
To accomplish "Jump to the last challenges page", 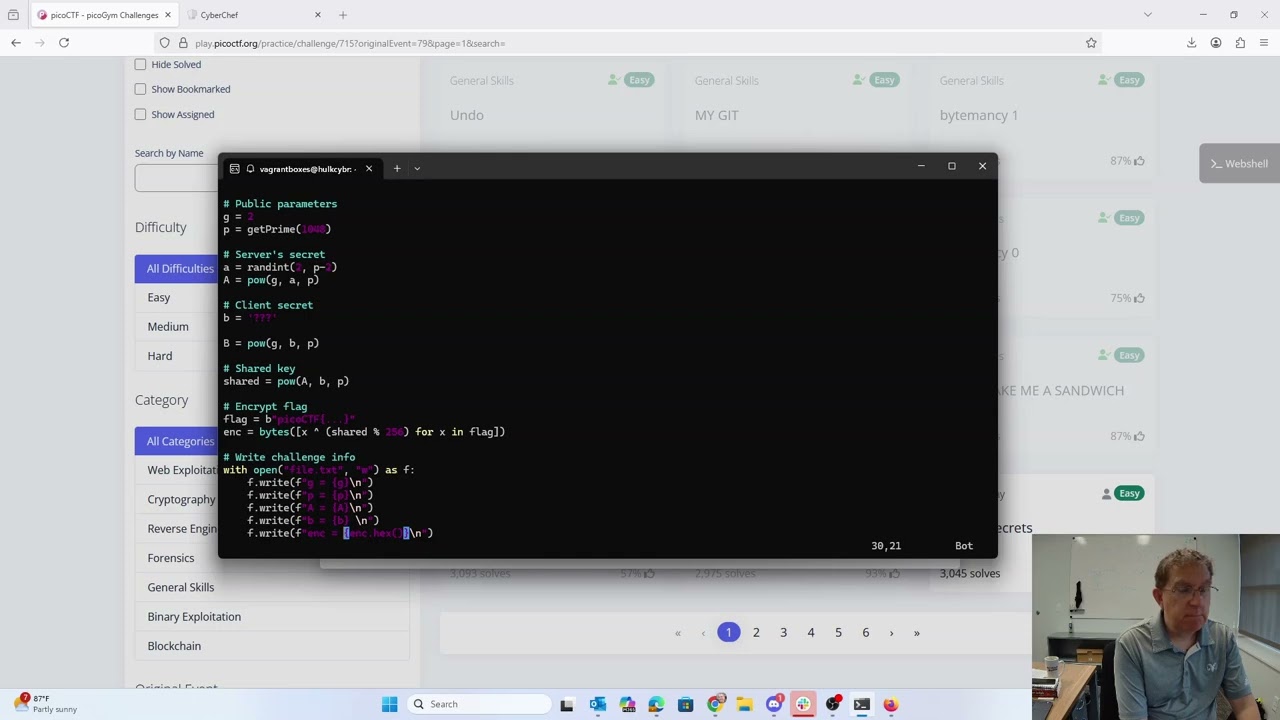I will pyautogui.click(x=916, y=632).
